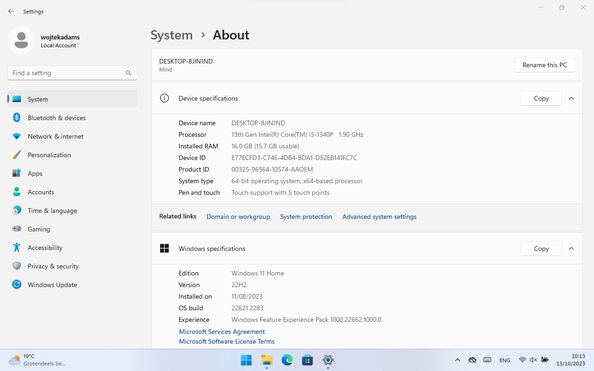Click the Gaming controller icon
Image resolution: width=594 pixels, height=371 pixels.
16,229
